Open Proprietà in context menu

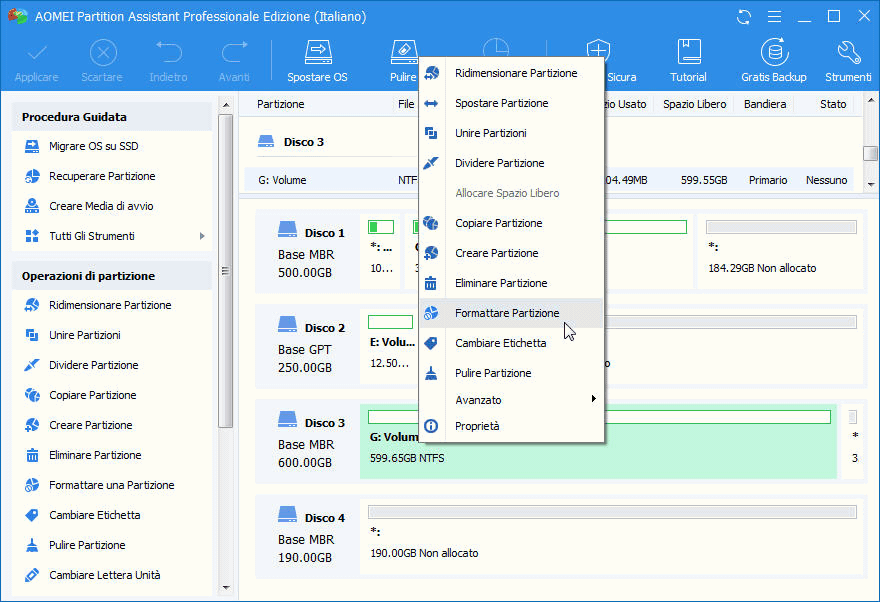pyautogui.click(x=511, y=426)
